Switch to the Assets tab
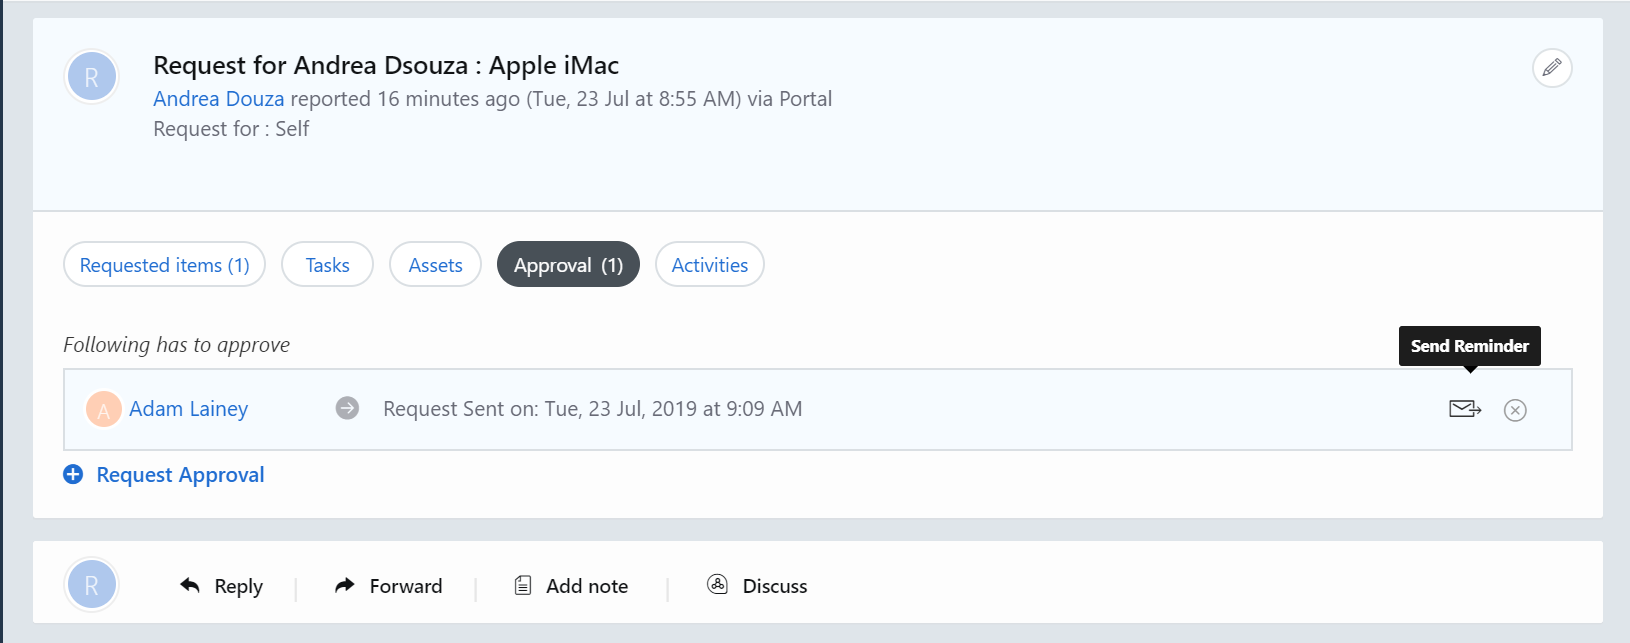The width and height of the screenshot is (1630, 643). click(x=435, y=264)
